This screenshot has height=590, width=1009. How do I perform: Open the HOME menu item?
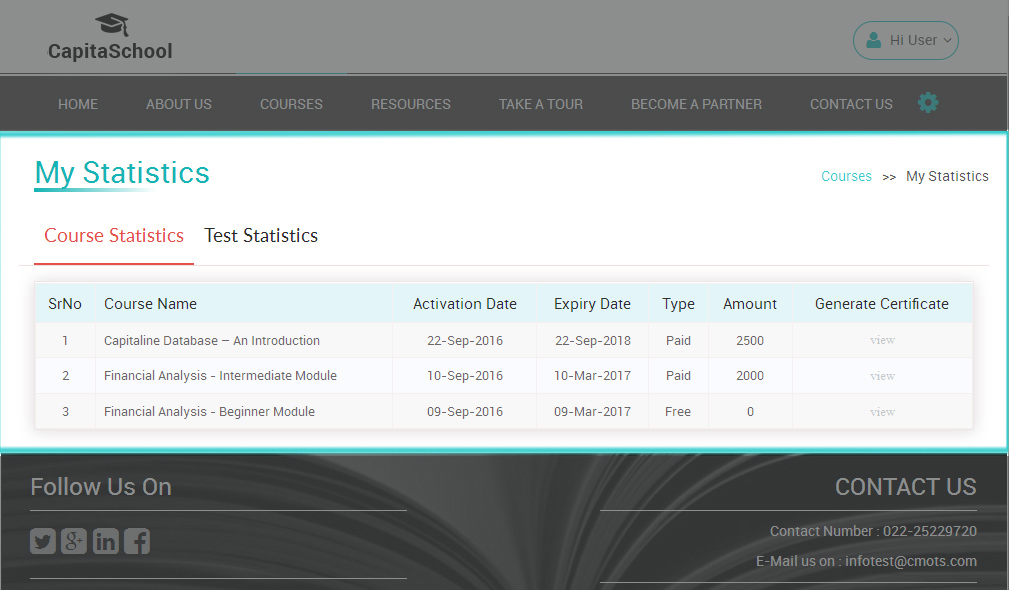[77, 103]
